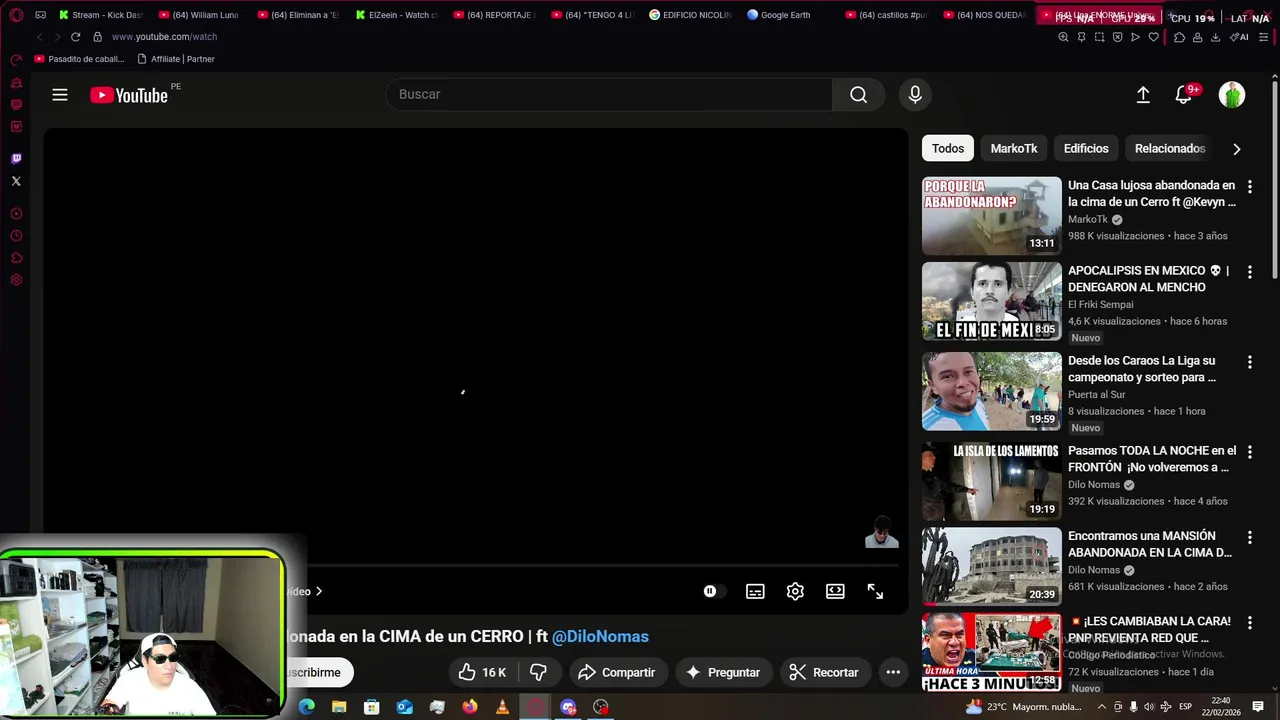The width and height of the screenshot is (1280, 720).
Task: Open YouTube notifications bell
Action: click(1183, 94)
